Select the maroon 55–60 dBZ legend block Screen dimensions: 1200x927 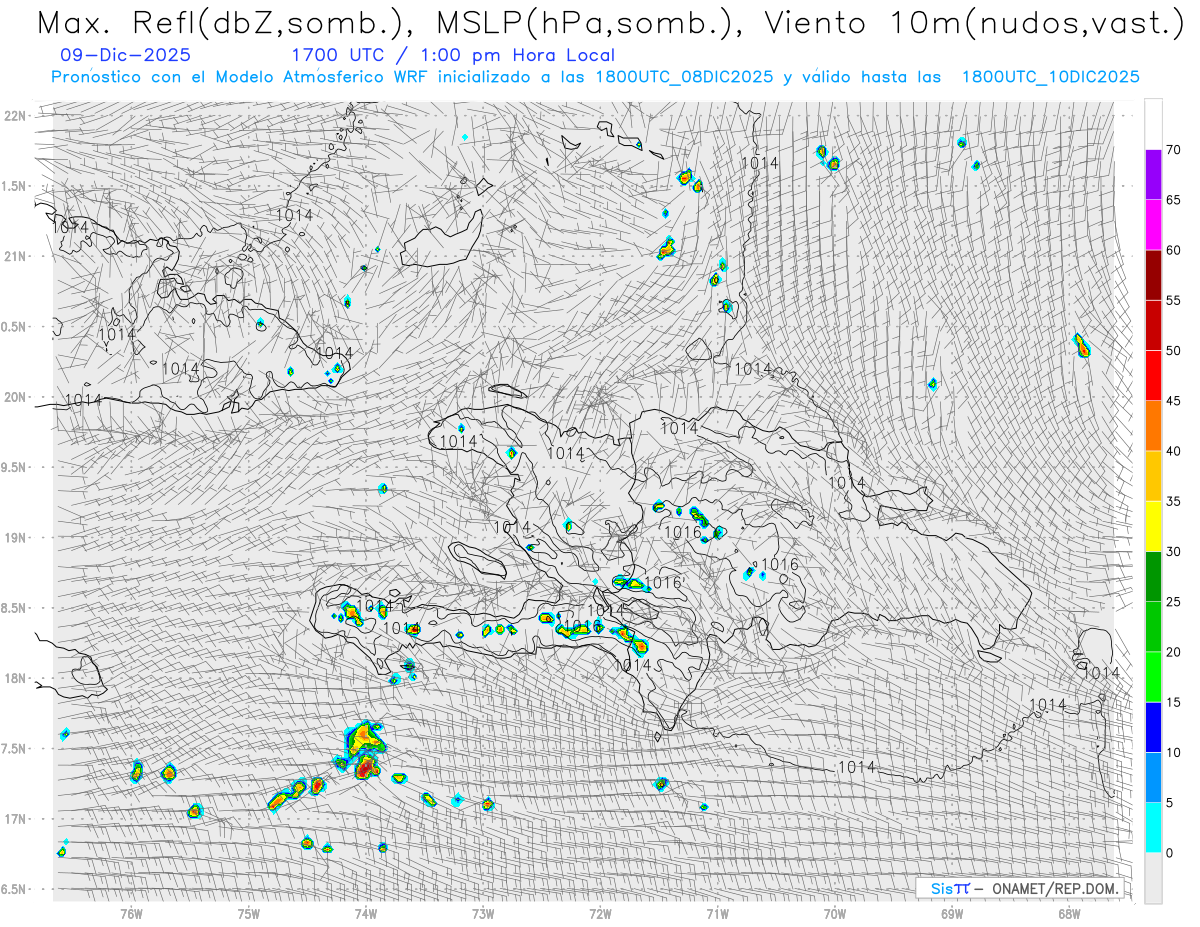click(1153, 275)
